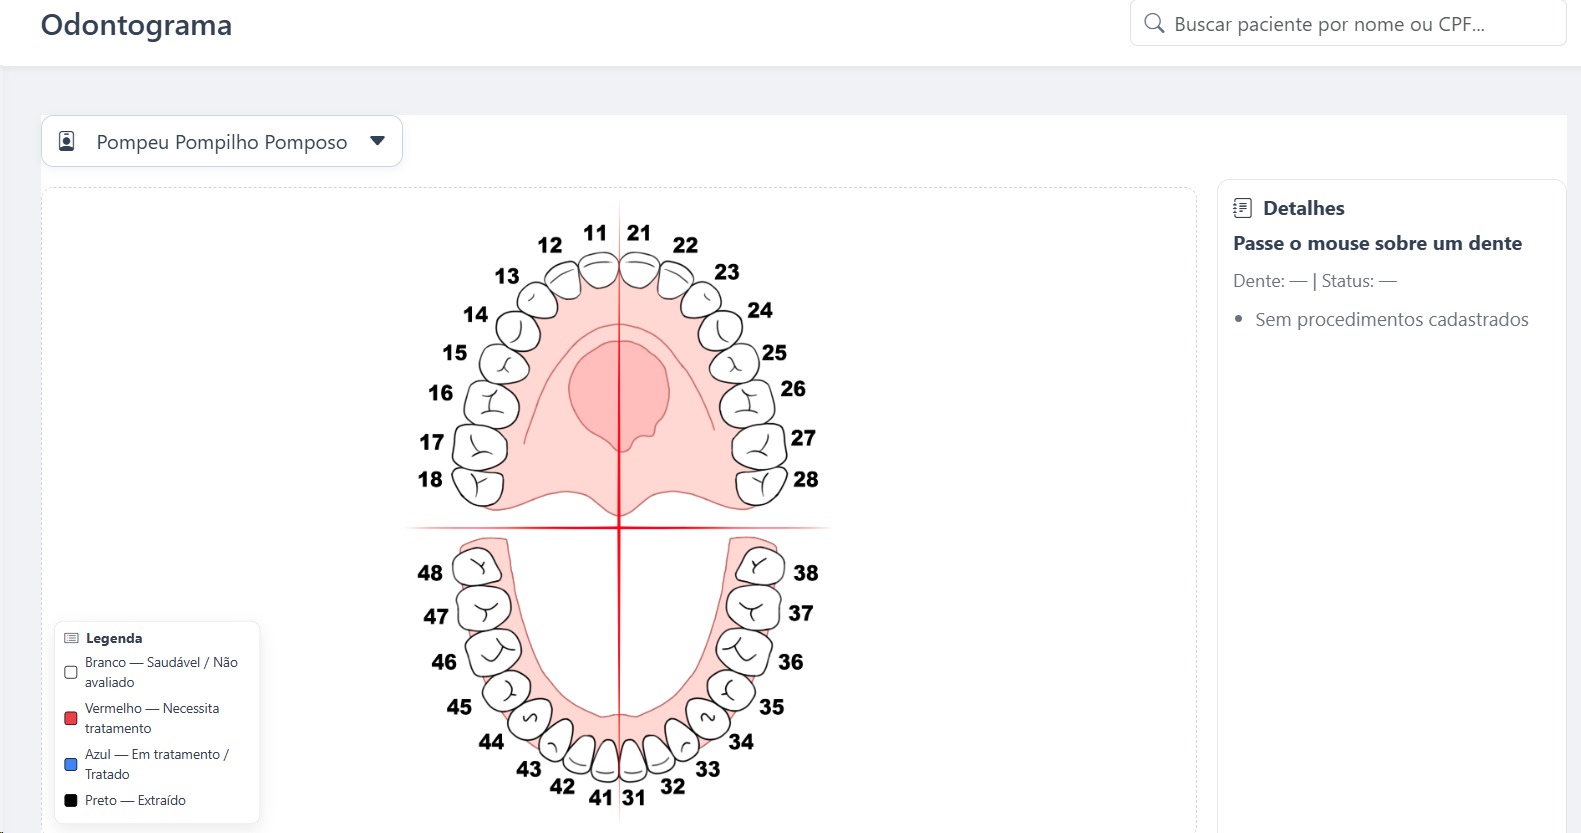Expand patient selector using the down arrow

pyautogui.click(x=377, y=141)
